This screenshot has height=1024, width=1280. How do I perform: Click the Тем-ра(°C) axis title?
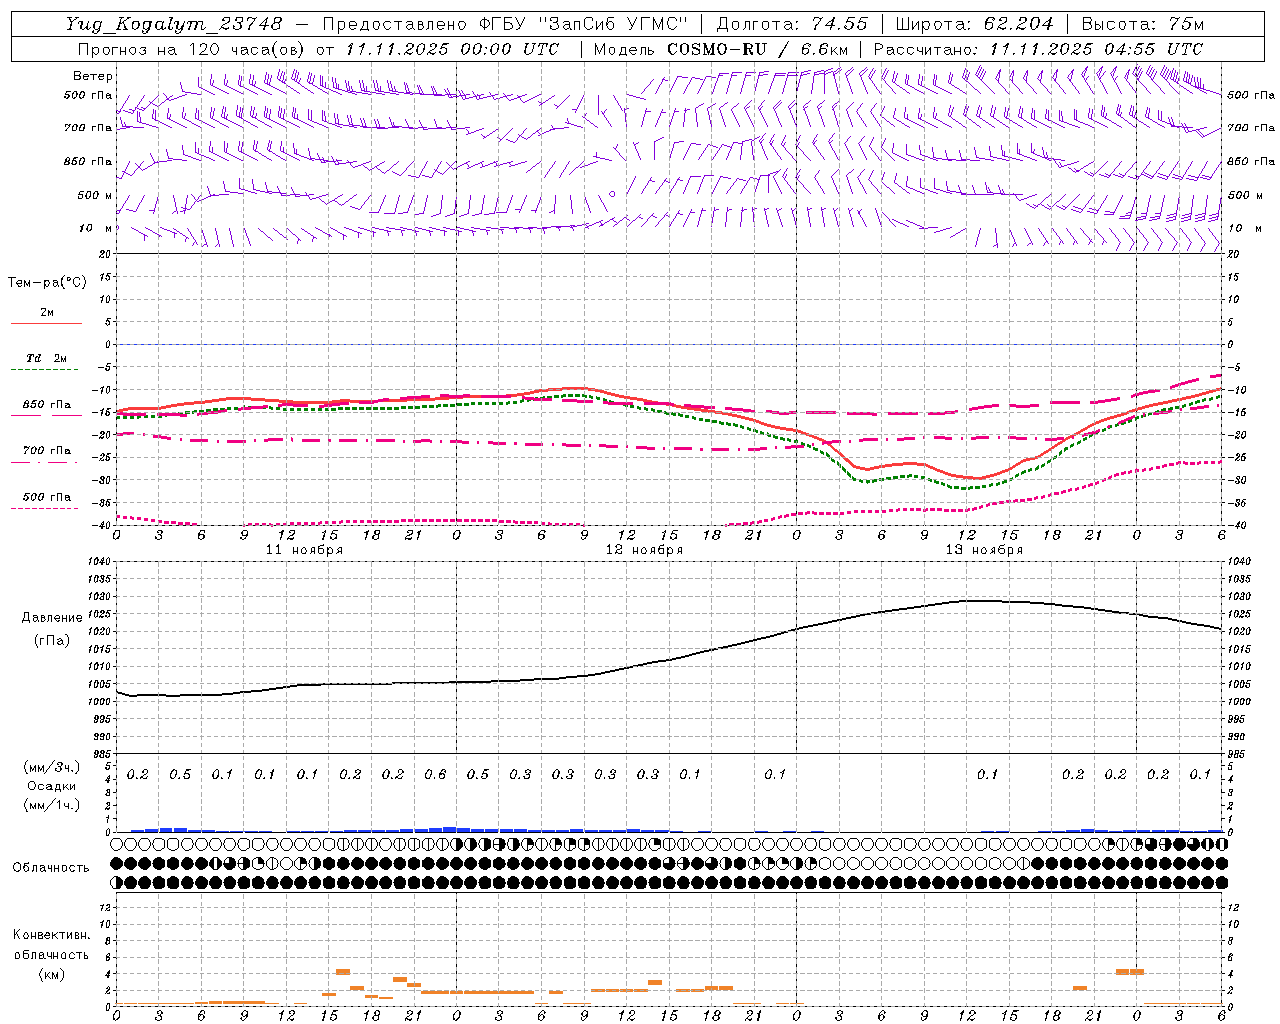pos(47,283)
